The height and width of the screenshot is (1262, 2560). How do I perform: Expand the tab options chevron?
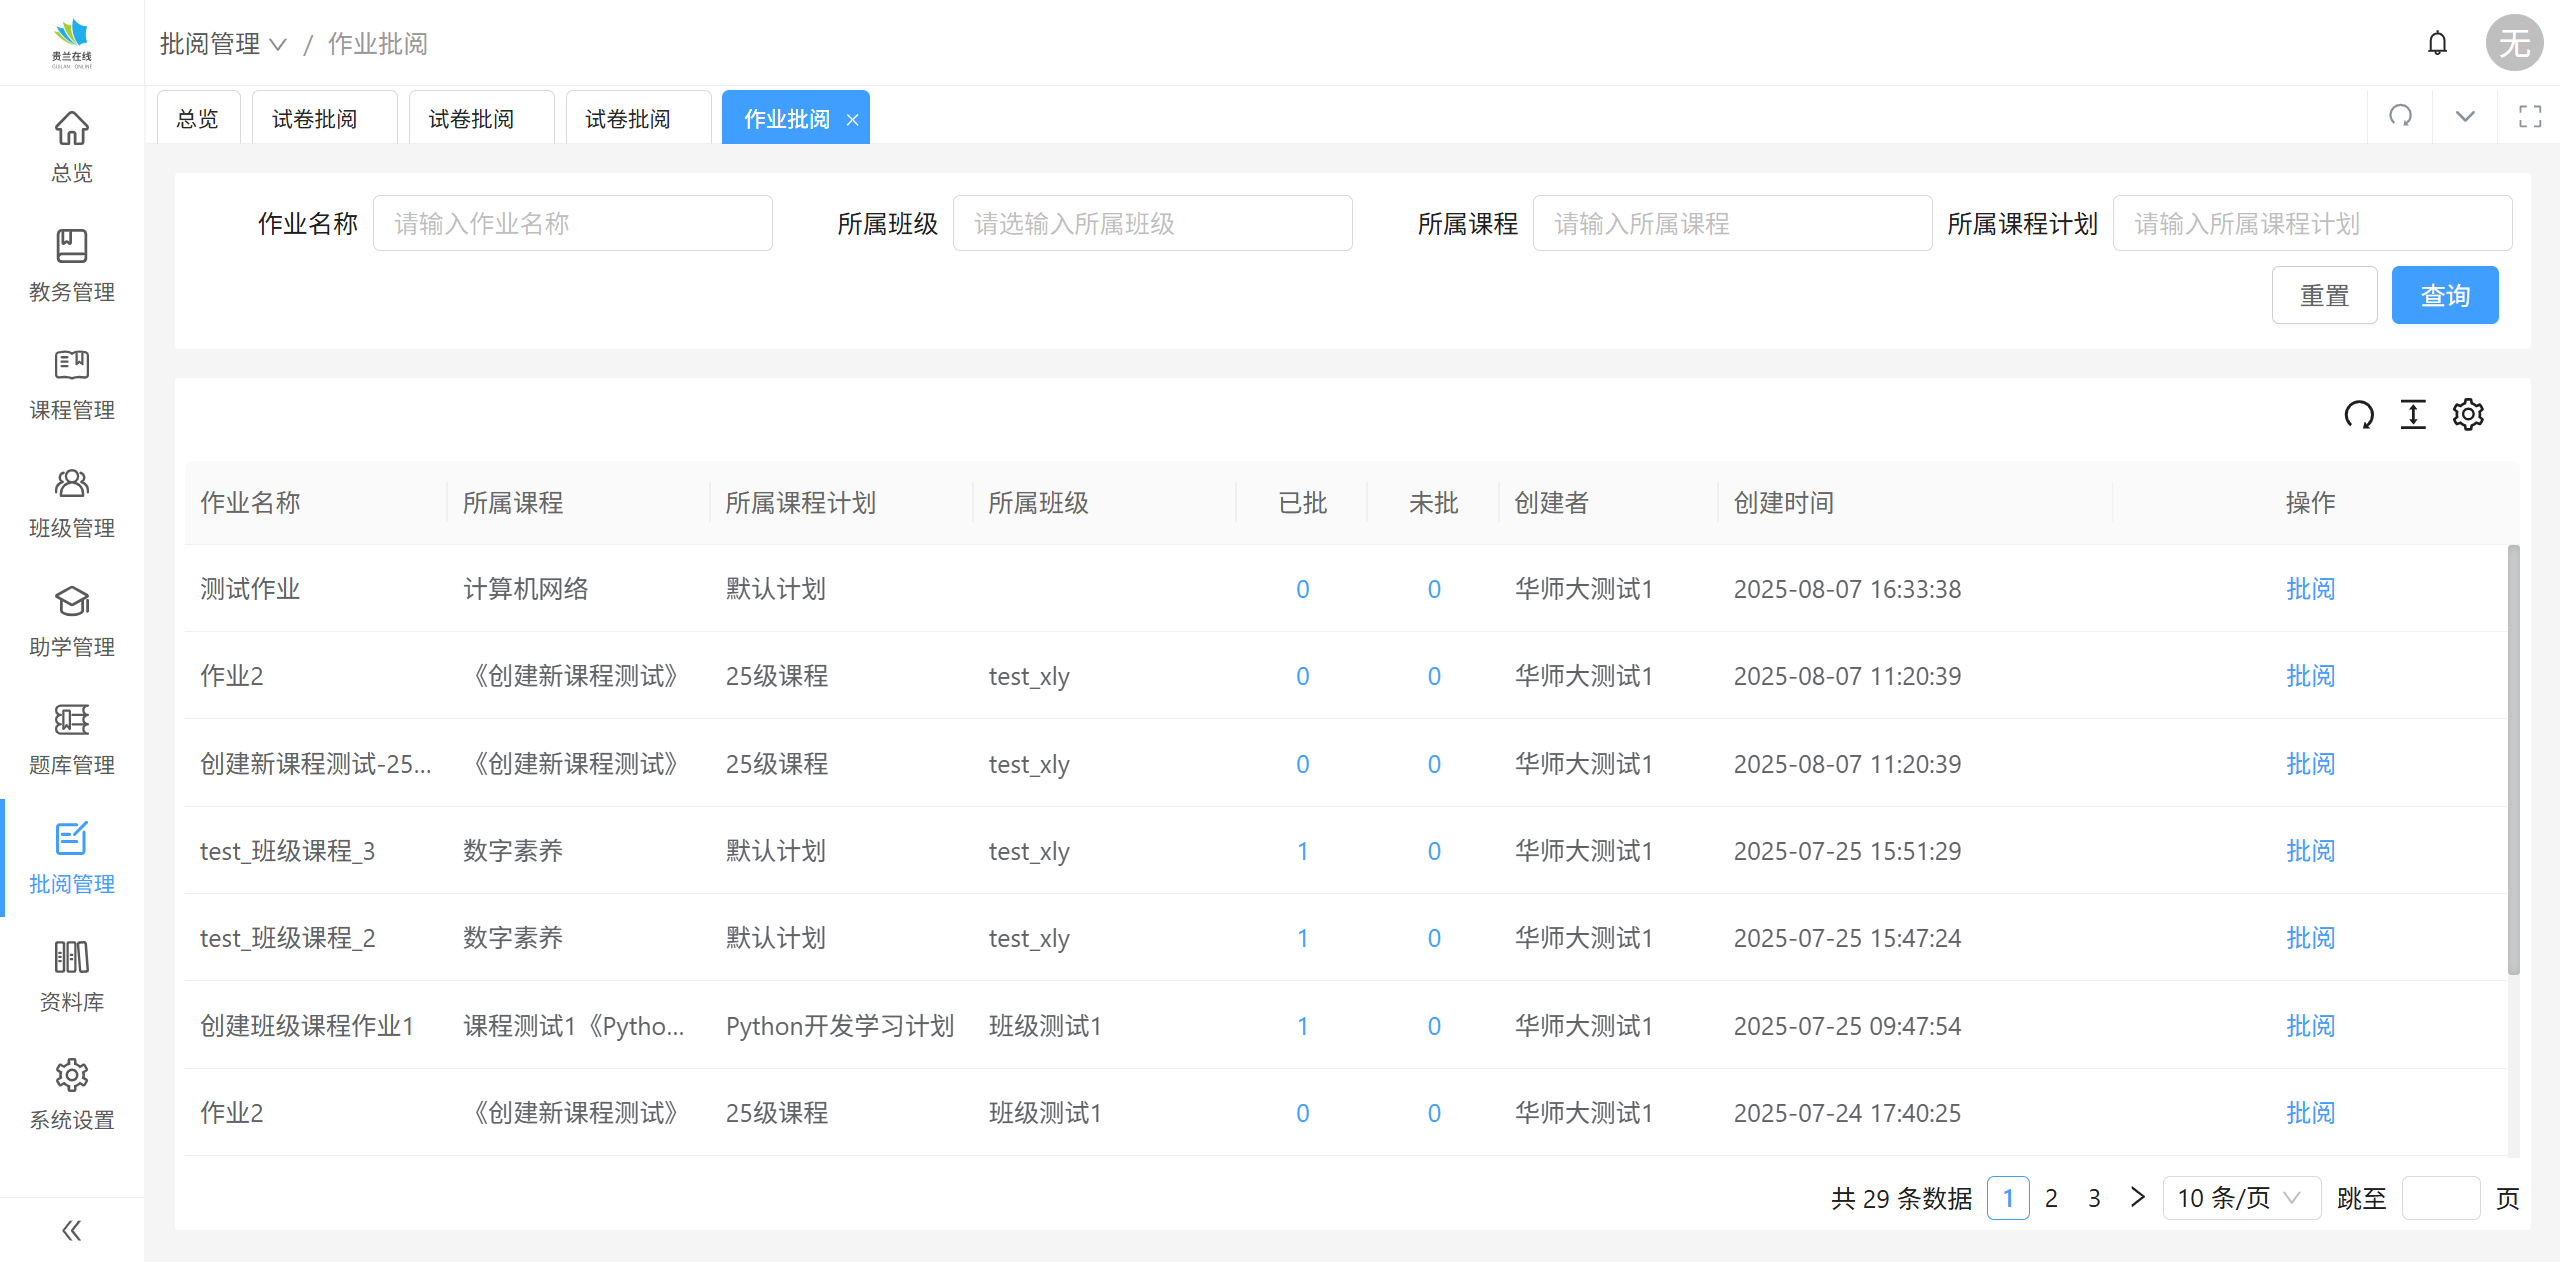(x=2465, y=116)
